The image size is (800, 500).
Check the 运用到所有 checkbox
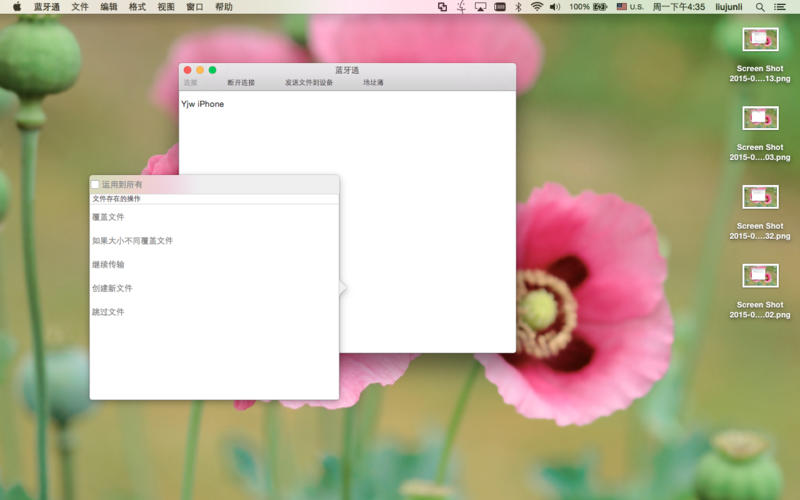pos(96,185)
